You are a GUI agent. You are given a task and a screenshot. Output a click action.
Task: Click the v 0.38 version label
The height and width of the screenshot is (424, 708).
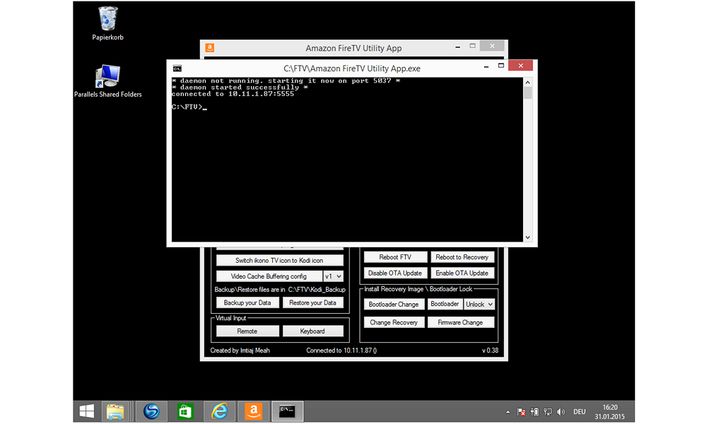coord(490,350)
